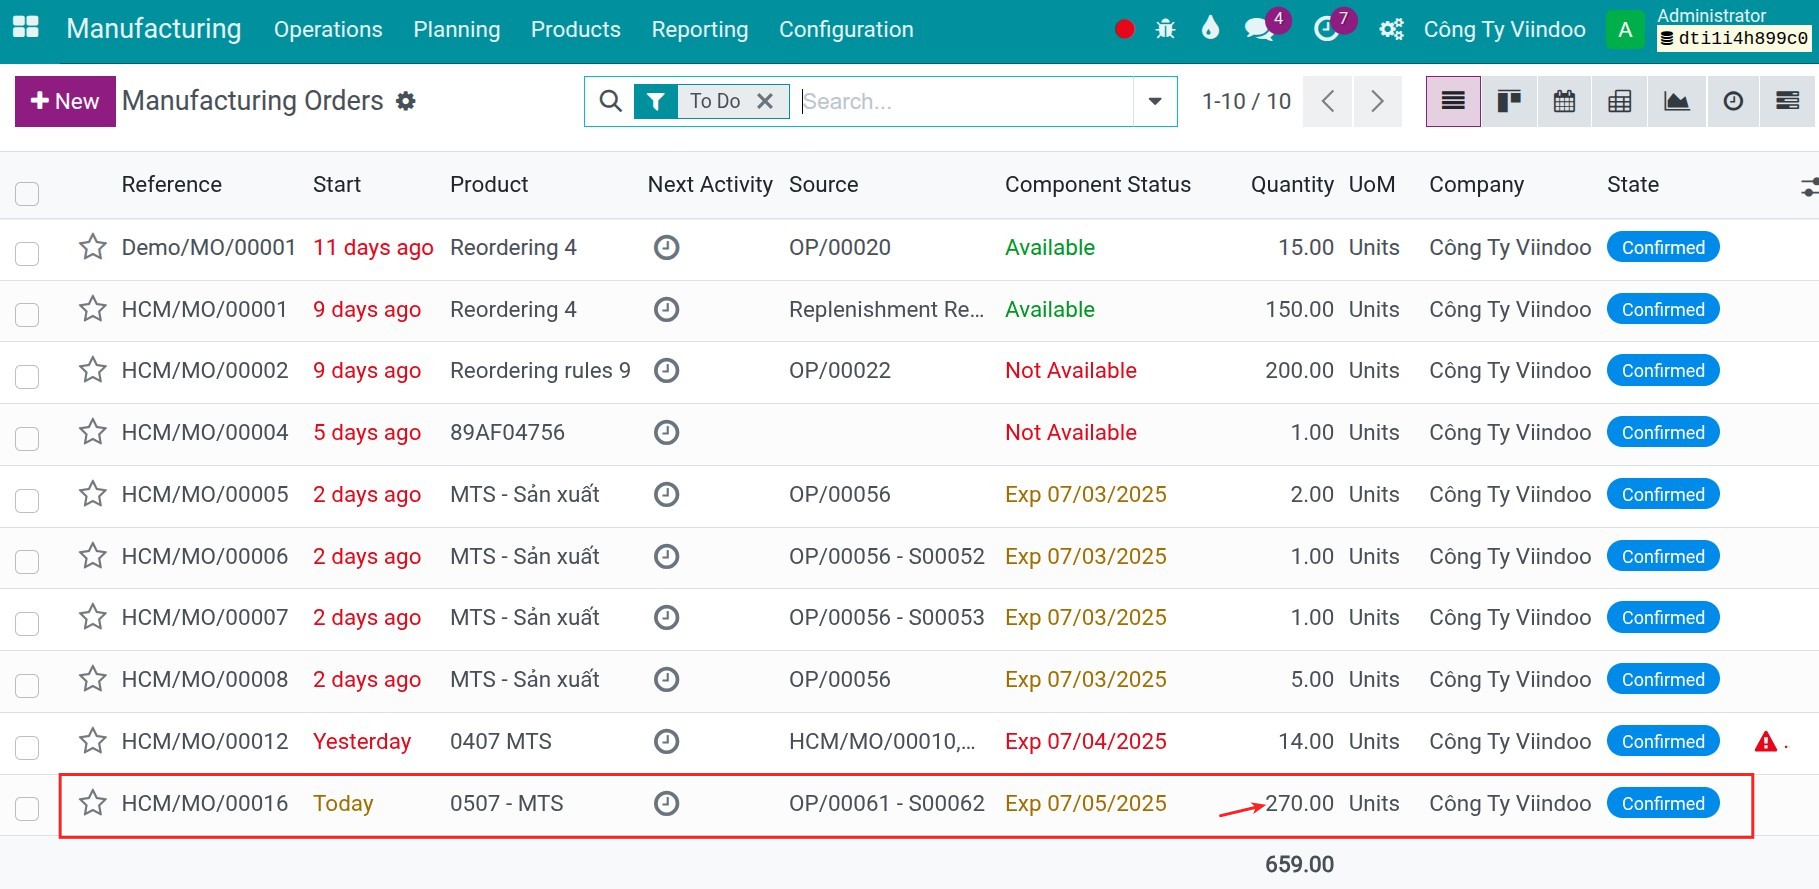The width and height of the screenshot is (1819, 889).
Task: Switch to Kanban view
Action: point(1508,101)
